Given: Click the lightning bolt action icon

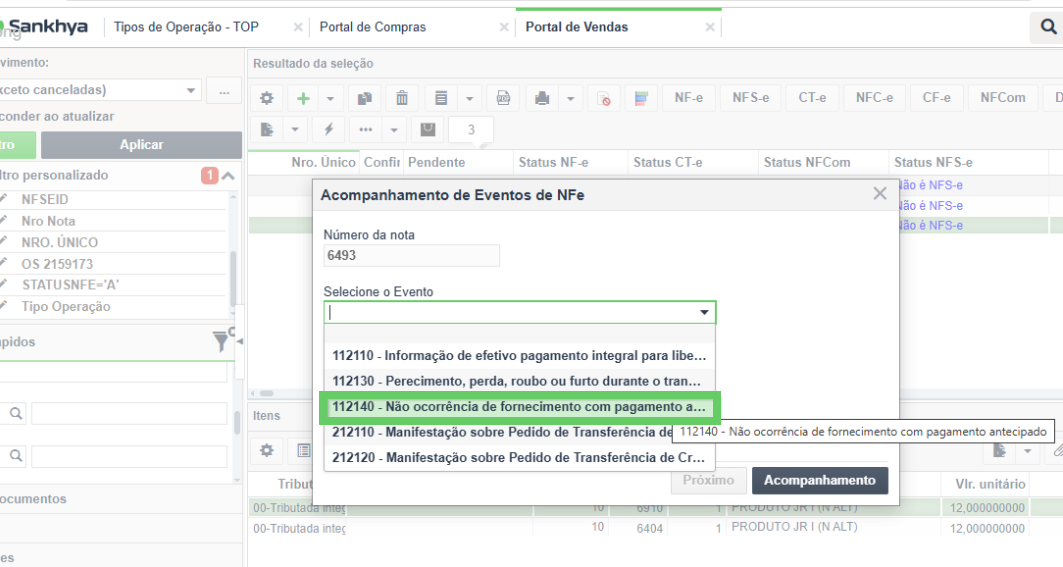Looking at the screenshot, I should 329,130.
